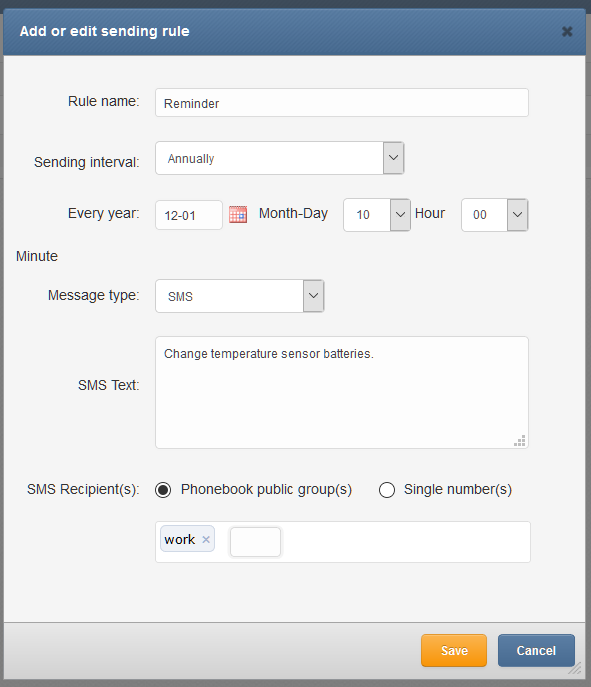
Task: Open the Message type dropdown
Action: [240, 296]
